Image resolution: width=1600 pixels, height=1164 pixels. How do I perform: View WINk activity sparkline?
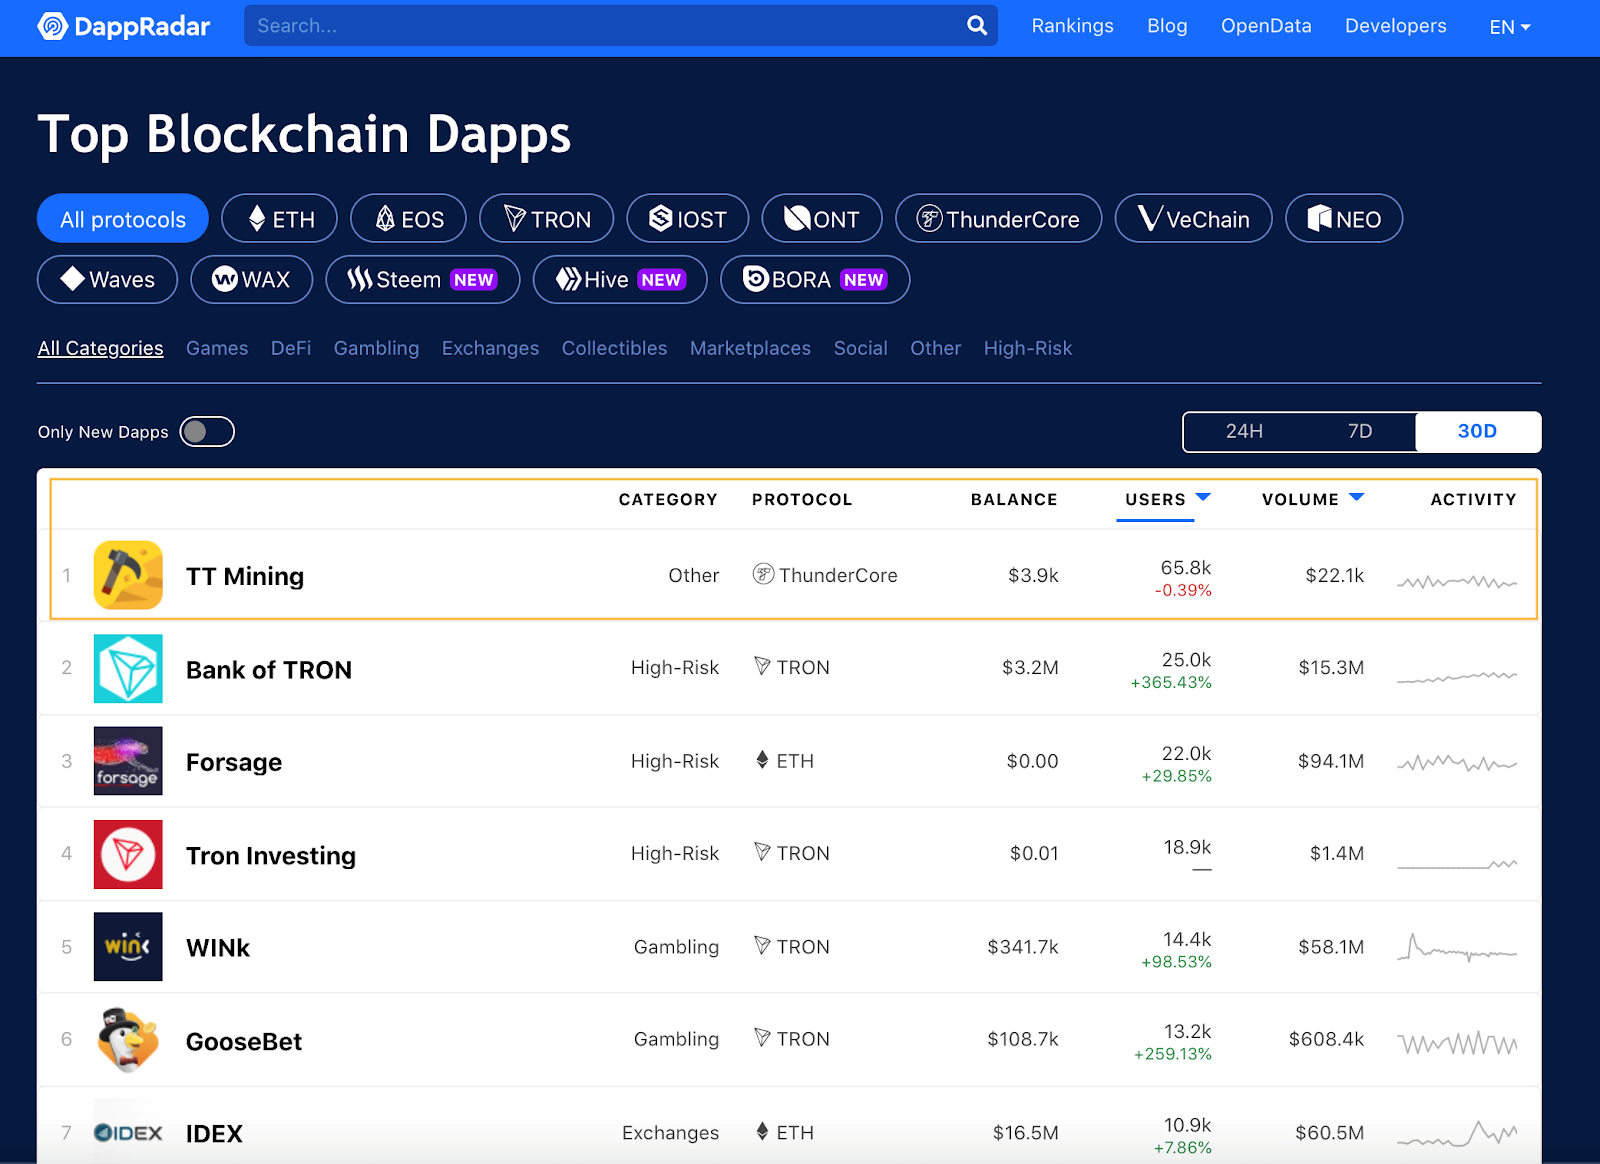tap(1457, 947)
